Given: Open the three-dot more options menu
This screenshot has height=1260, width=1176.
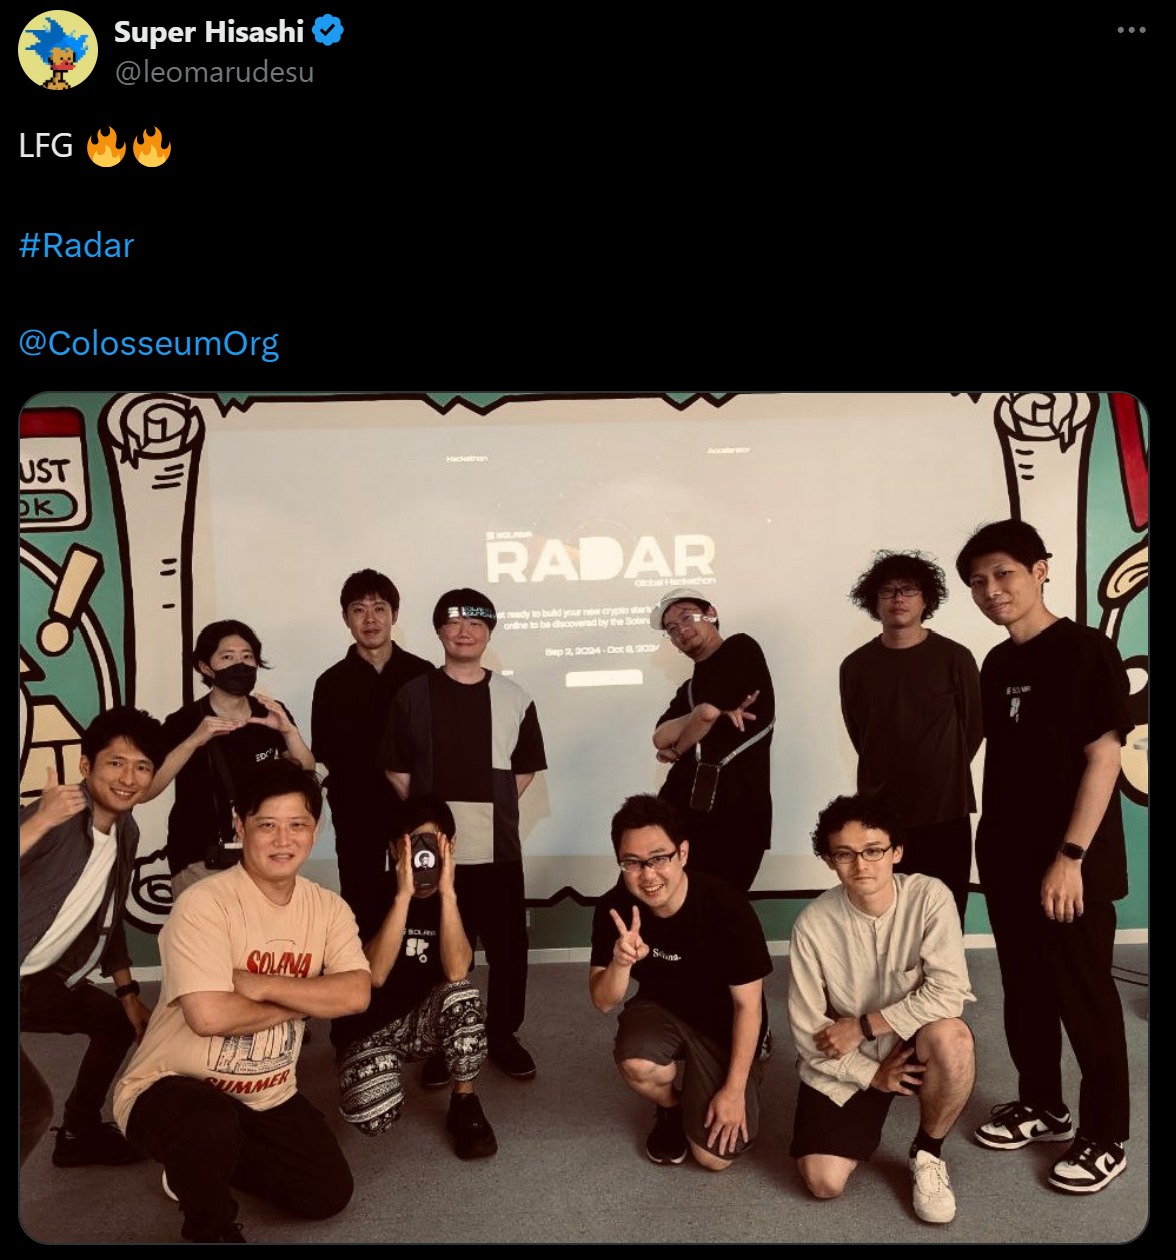Looking at the screenshot, I should tap(1131, 30).
